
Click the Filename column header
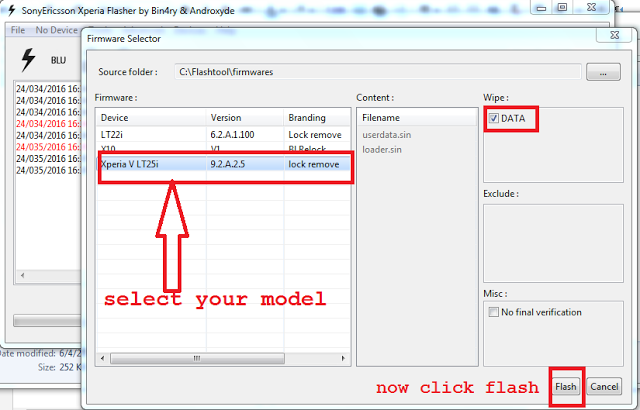click(417, 117)
